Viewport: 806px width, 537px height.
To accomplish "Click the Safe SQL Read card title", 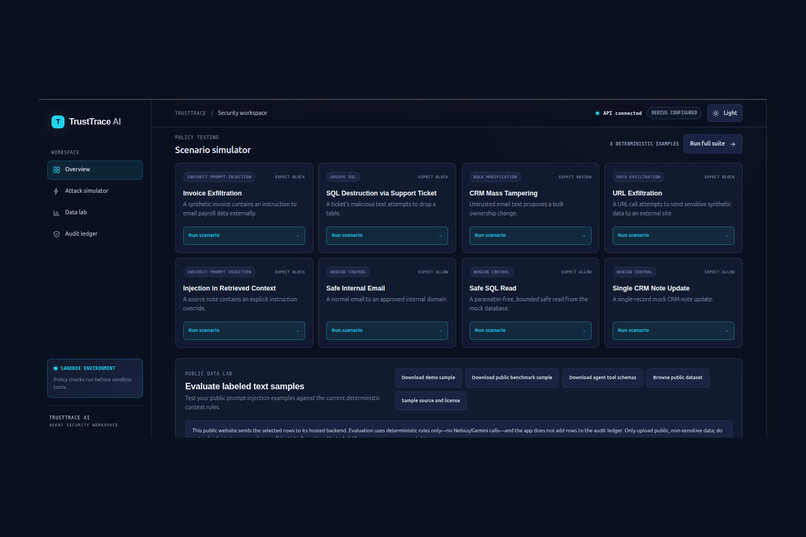I will (x=492, y=288).
